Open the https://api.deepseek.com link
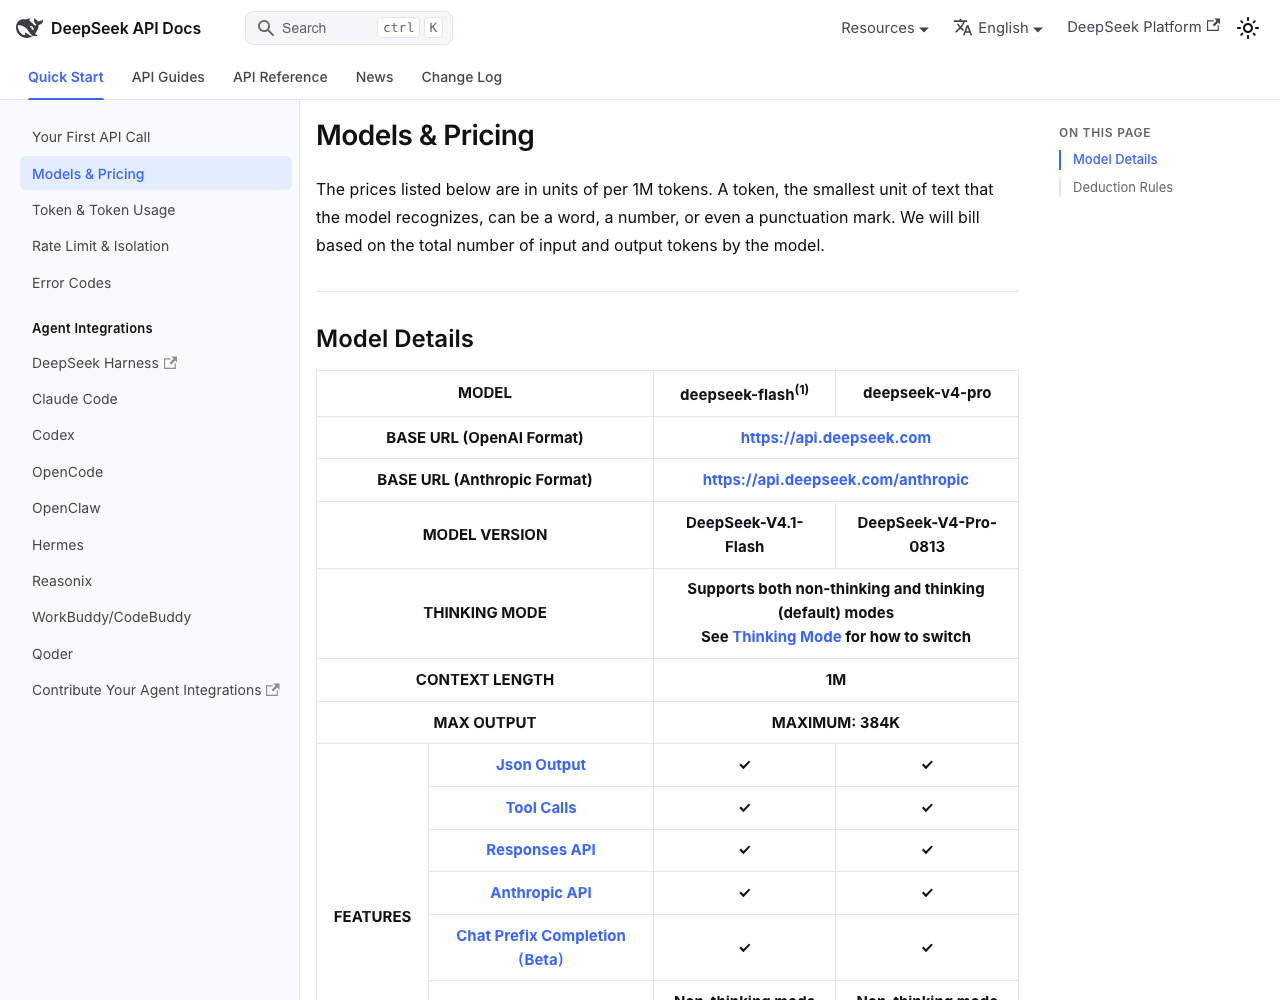 (x=836, y=437)
